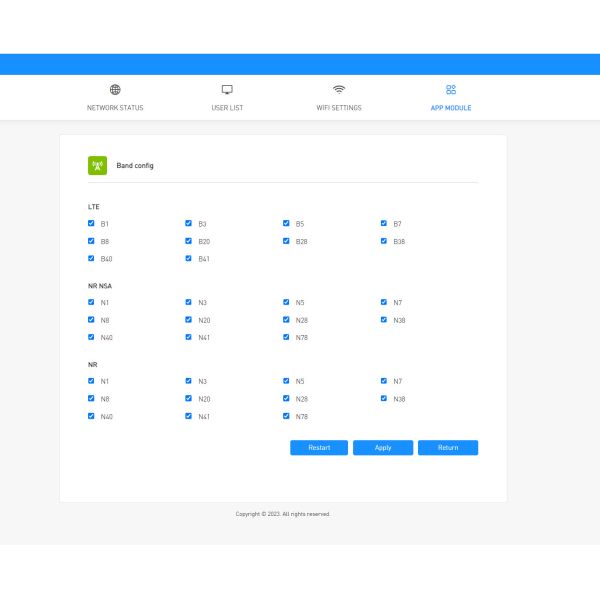This screenshot has width=600, height=600.
Task: Click the User List monitor icon
Action: pyautogui.click(x=227, y=90)
